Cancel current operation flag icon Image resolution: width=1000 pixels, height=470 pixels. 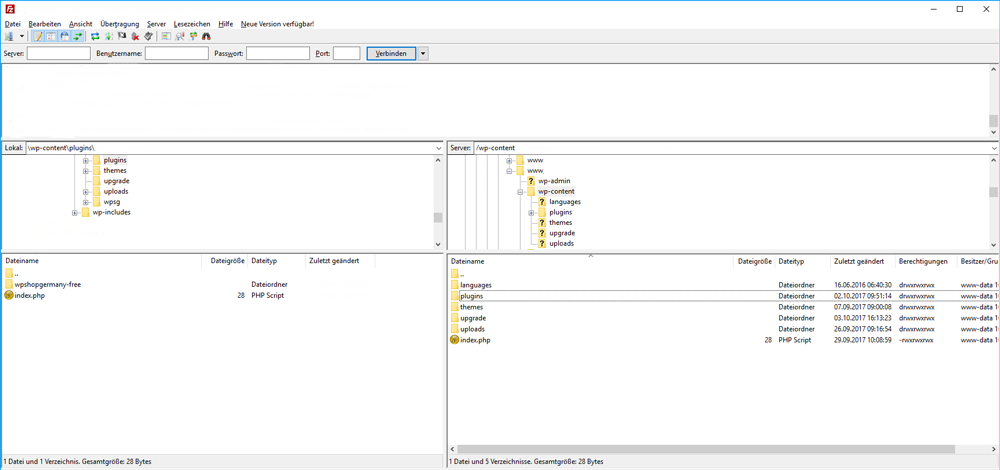[122, 36]
